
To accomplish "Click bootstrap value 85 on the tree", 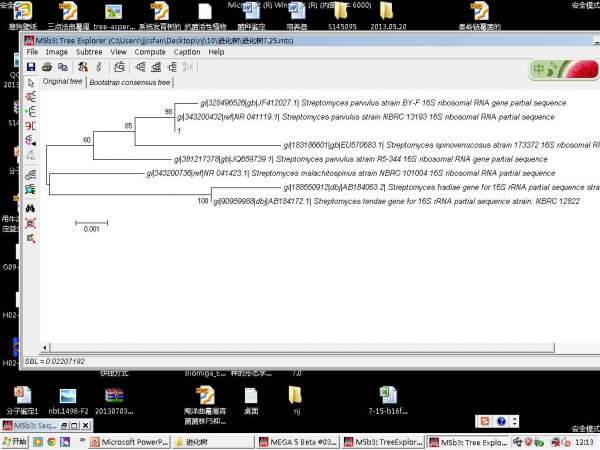I will point(128,126).
